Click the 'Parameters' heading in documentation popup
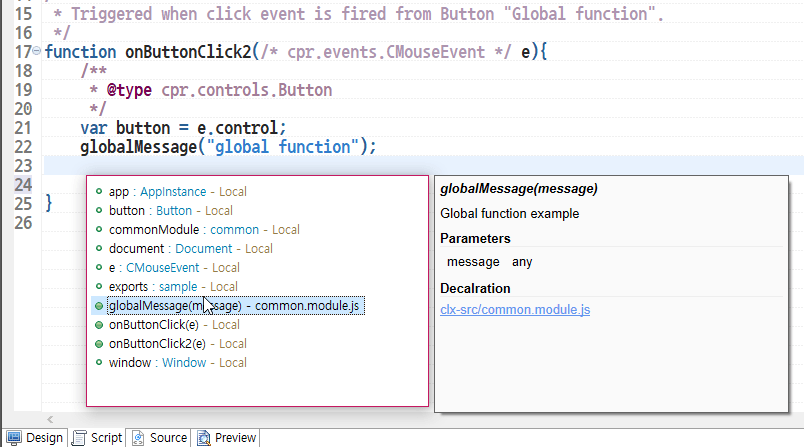Viewport: 804px width, 447px height. 475,239
